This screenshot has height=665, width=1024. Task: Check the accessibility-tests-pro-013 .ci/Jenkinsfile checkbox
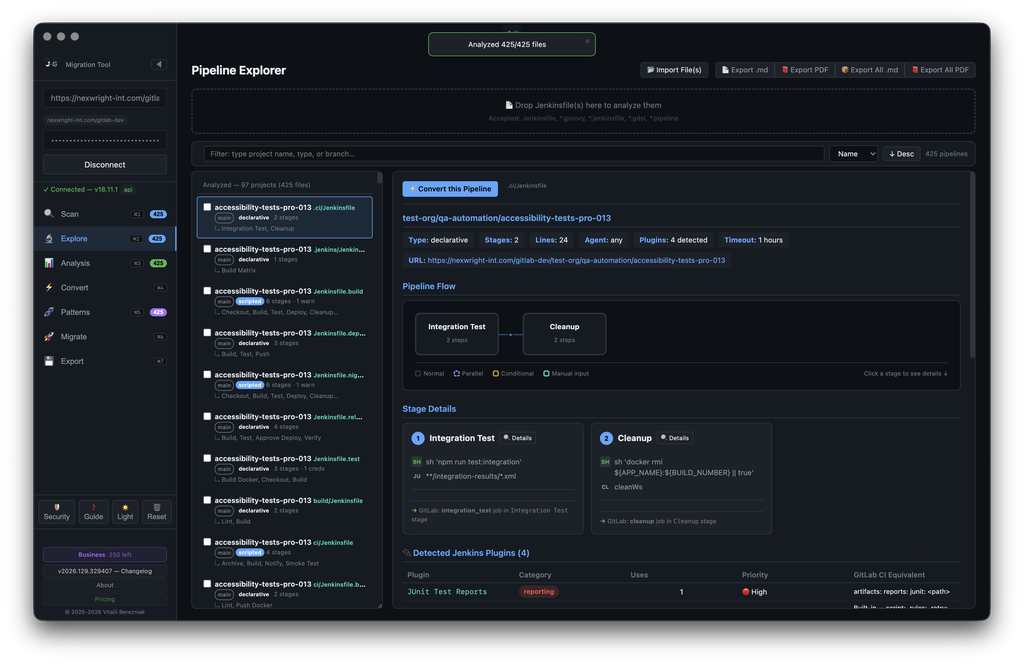point(207,207)
